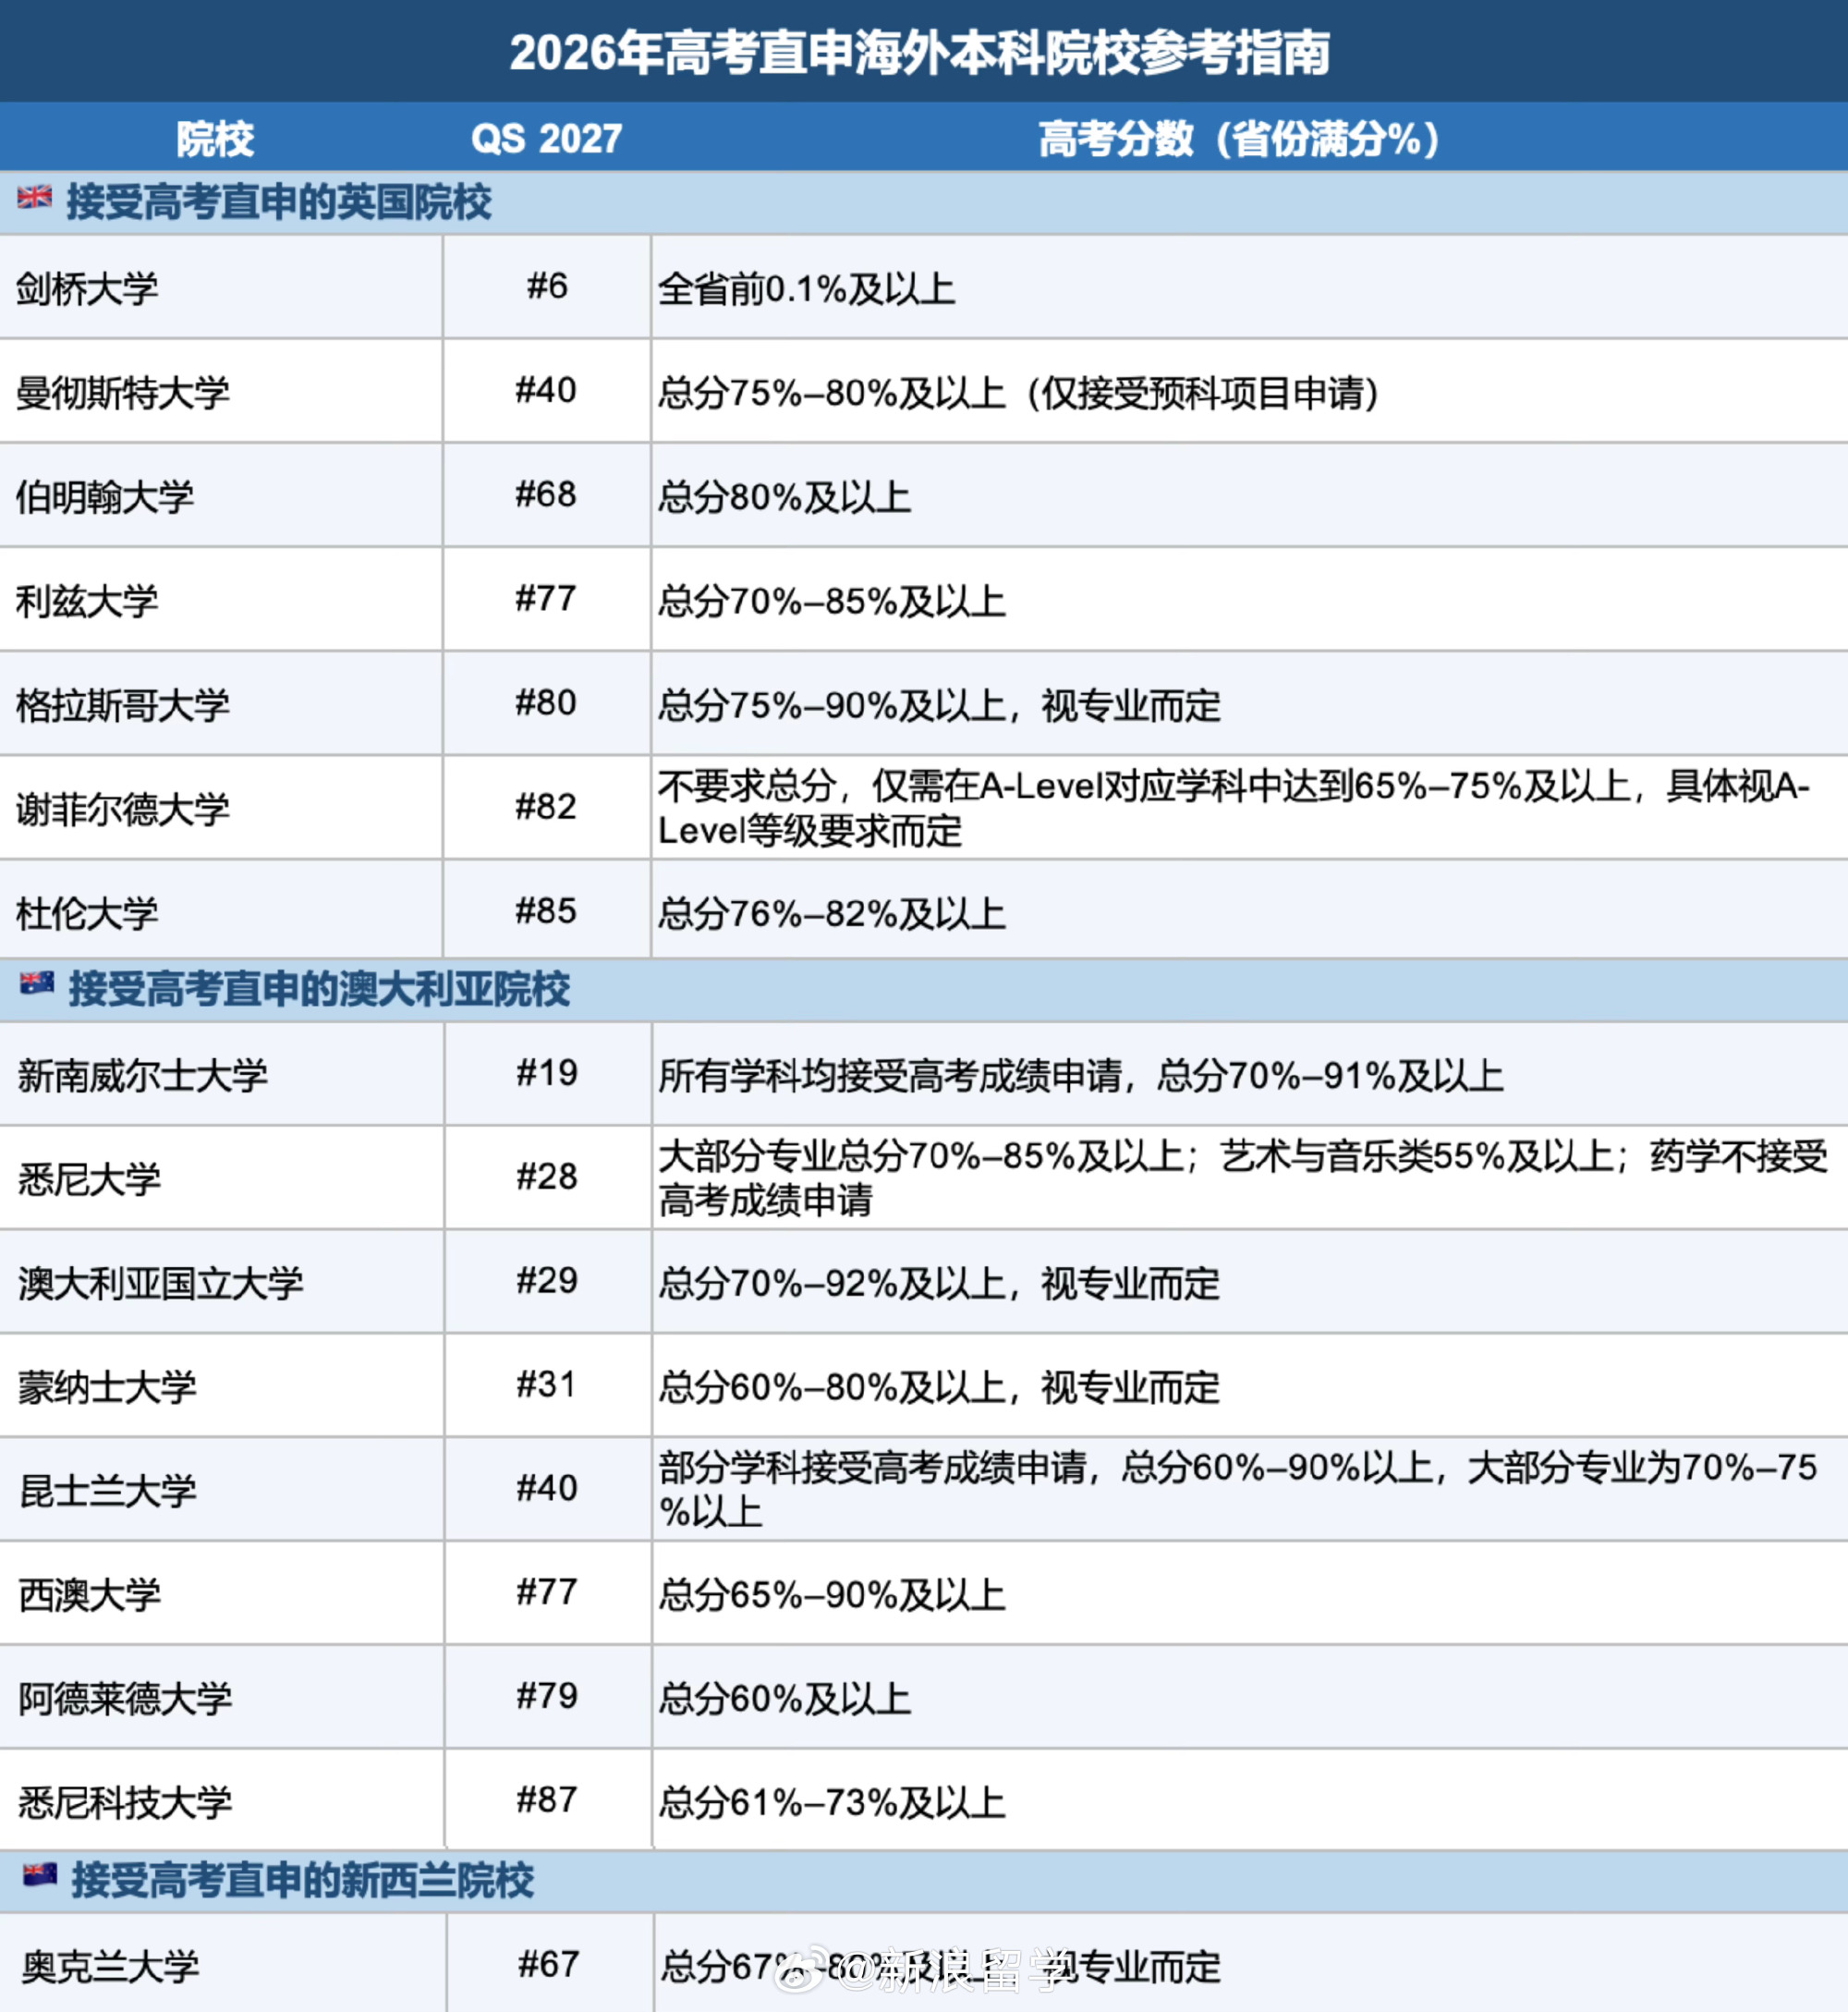Image resolution: width=1848 pixels, height=2012 pixels.
Task: Click the 悉尼大学 score requirement text
Action: [1243, 1178]
